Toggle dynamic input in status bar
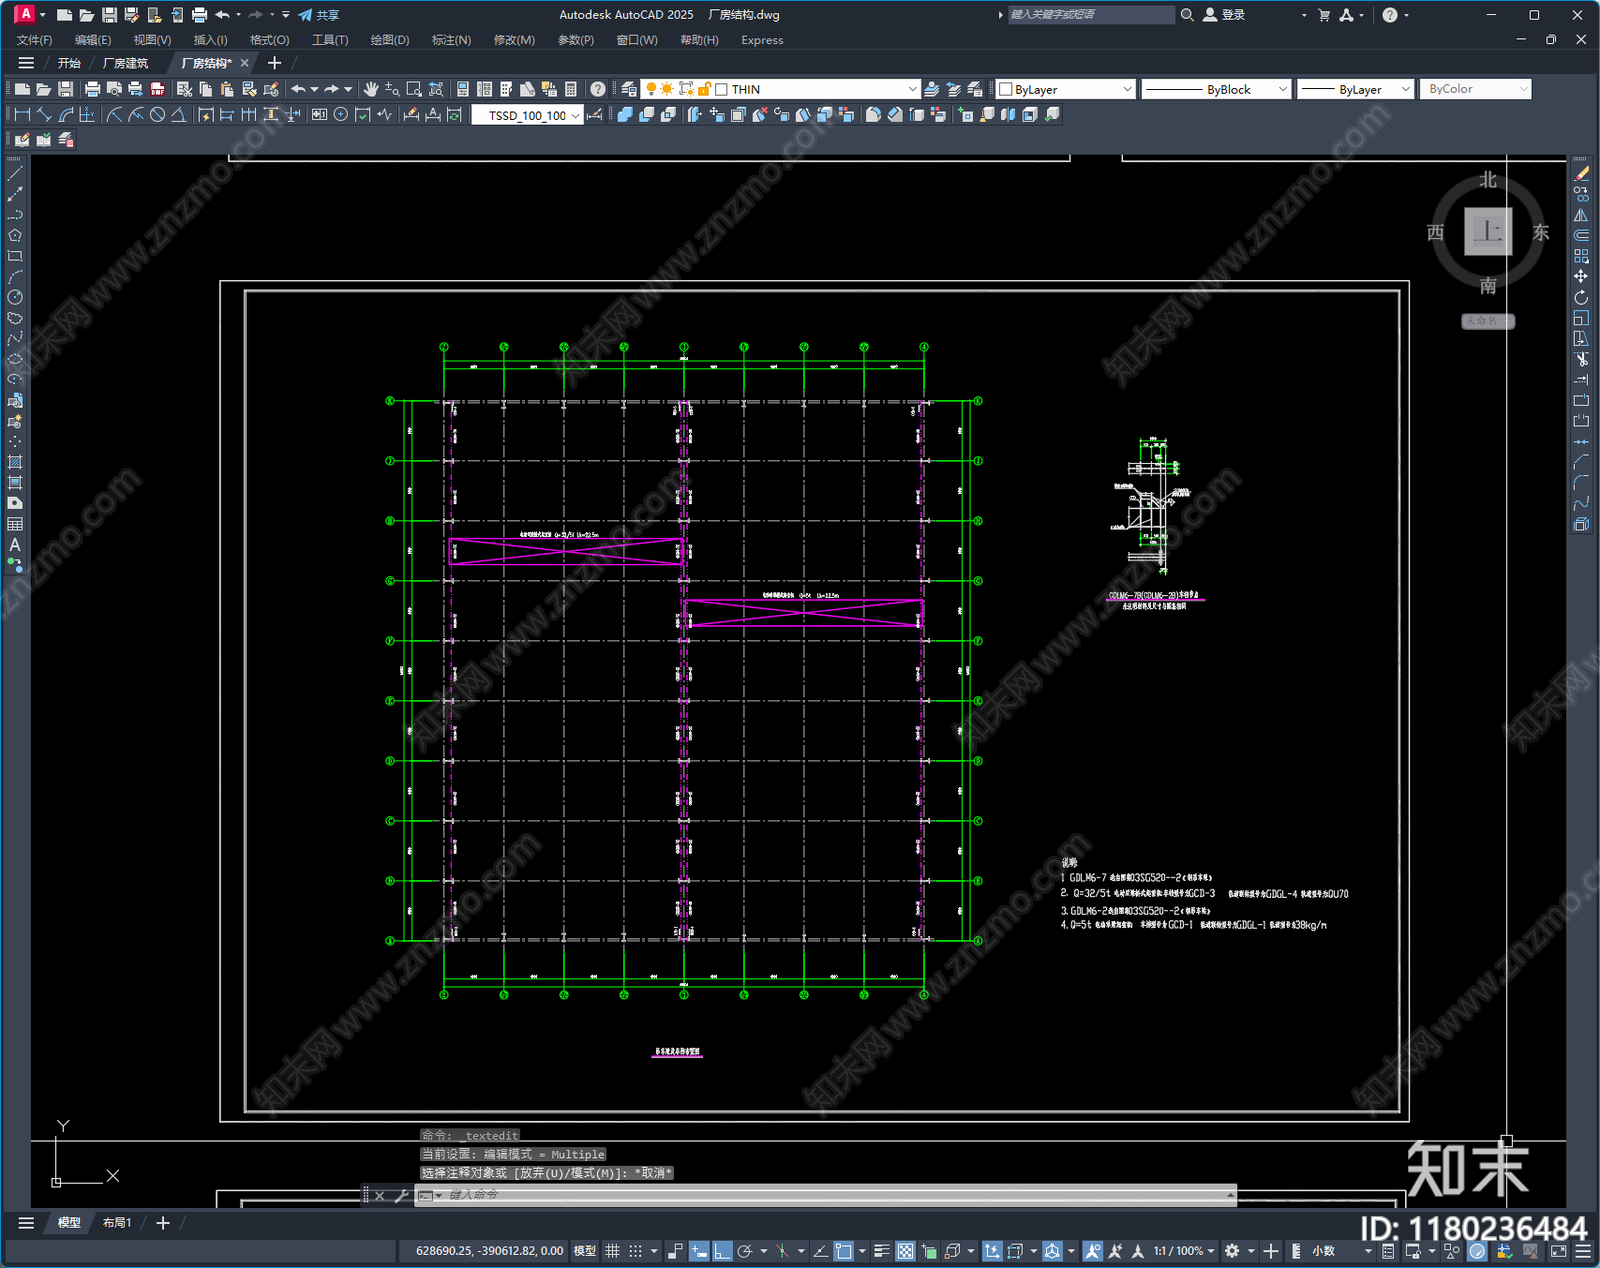Image resolution: width=1600 pixels, height=1268 pixels. click(700, 1251)
